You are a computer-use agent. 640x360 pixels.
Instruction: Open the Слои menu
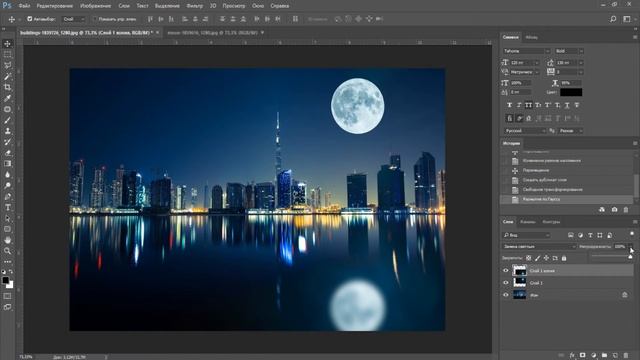124,6
